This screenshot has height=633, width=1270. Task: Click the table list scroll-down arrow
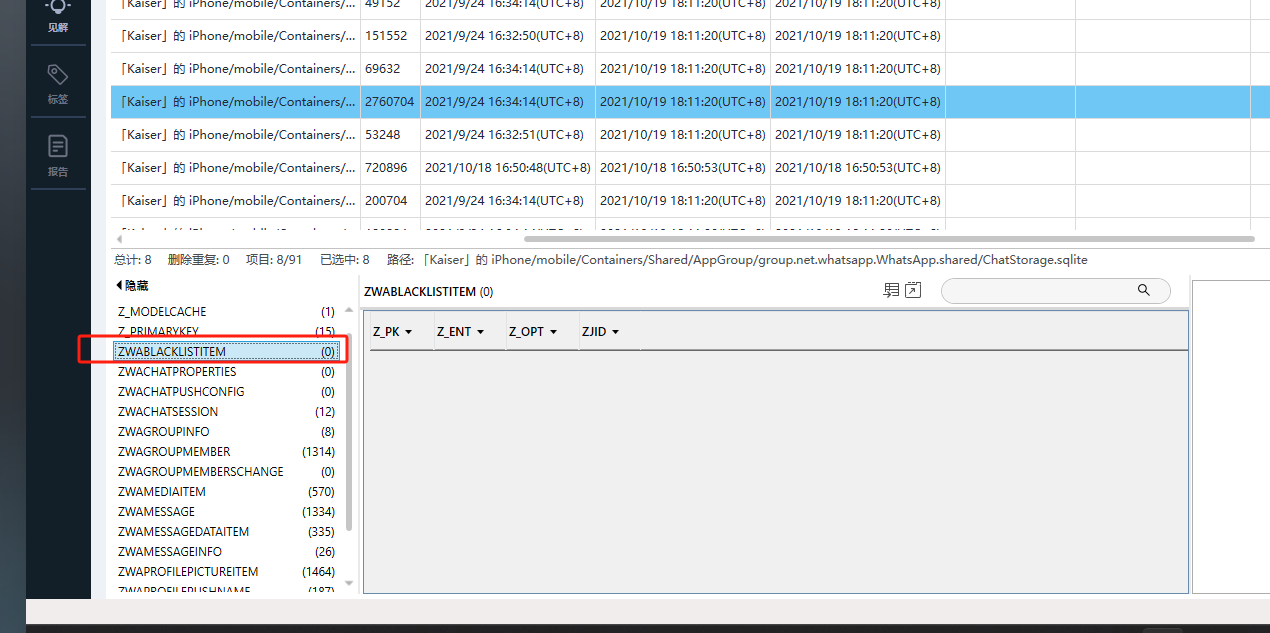349,582
